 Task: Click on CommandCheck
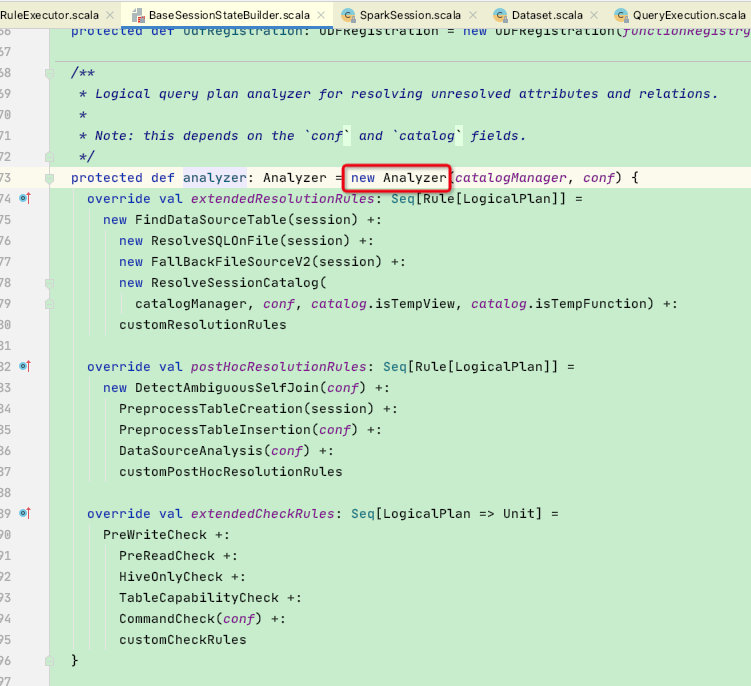pyautogui.click(x=167, y=619)
